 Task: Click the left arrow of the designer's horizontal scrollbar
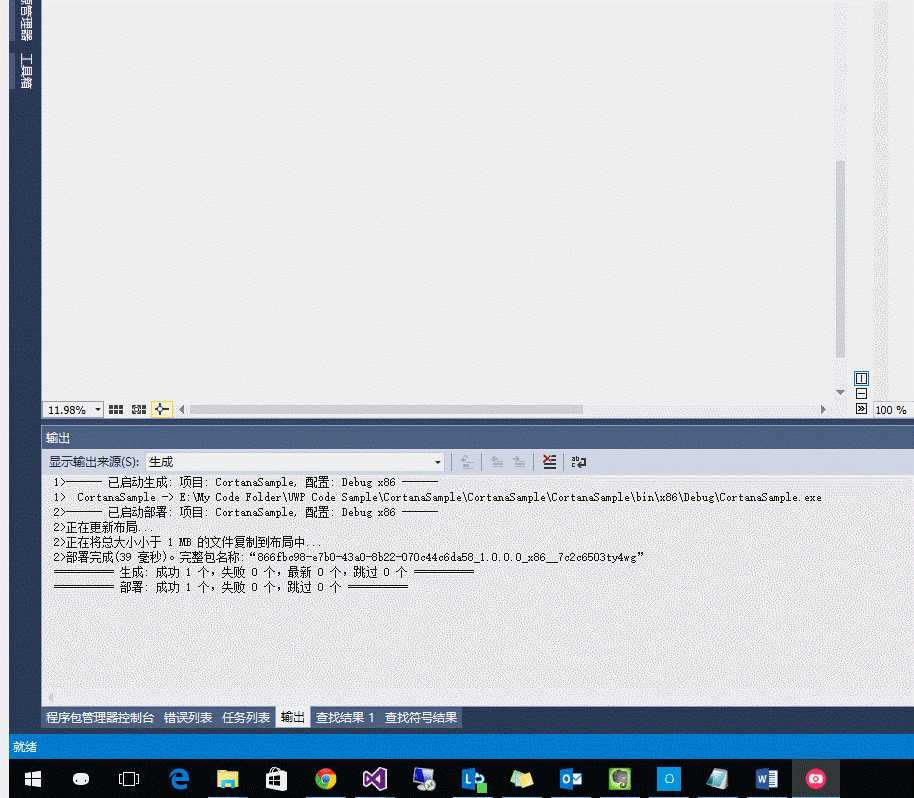[x=182, y=410]
